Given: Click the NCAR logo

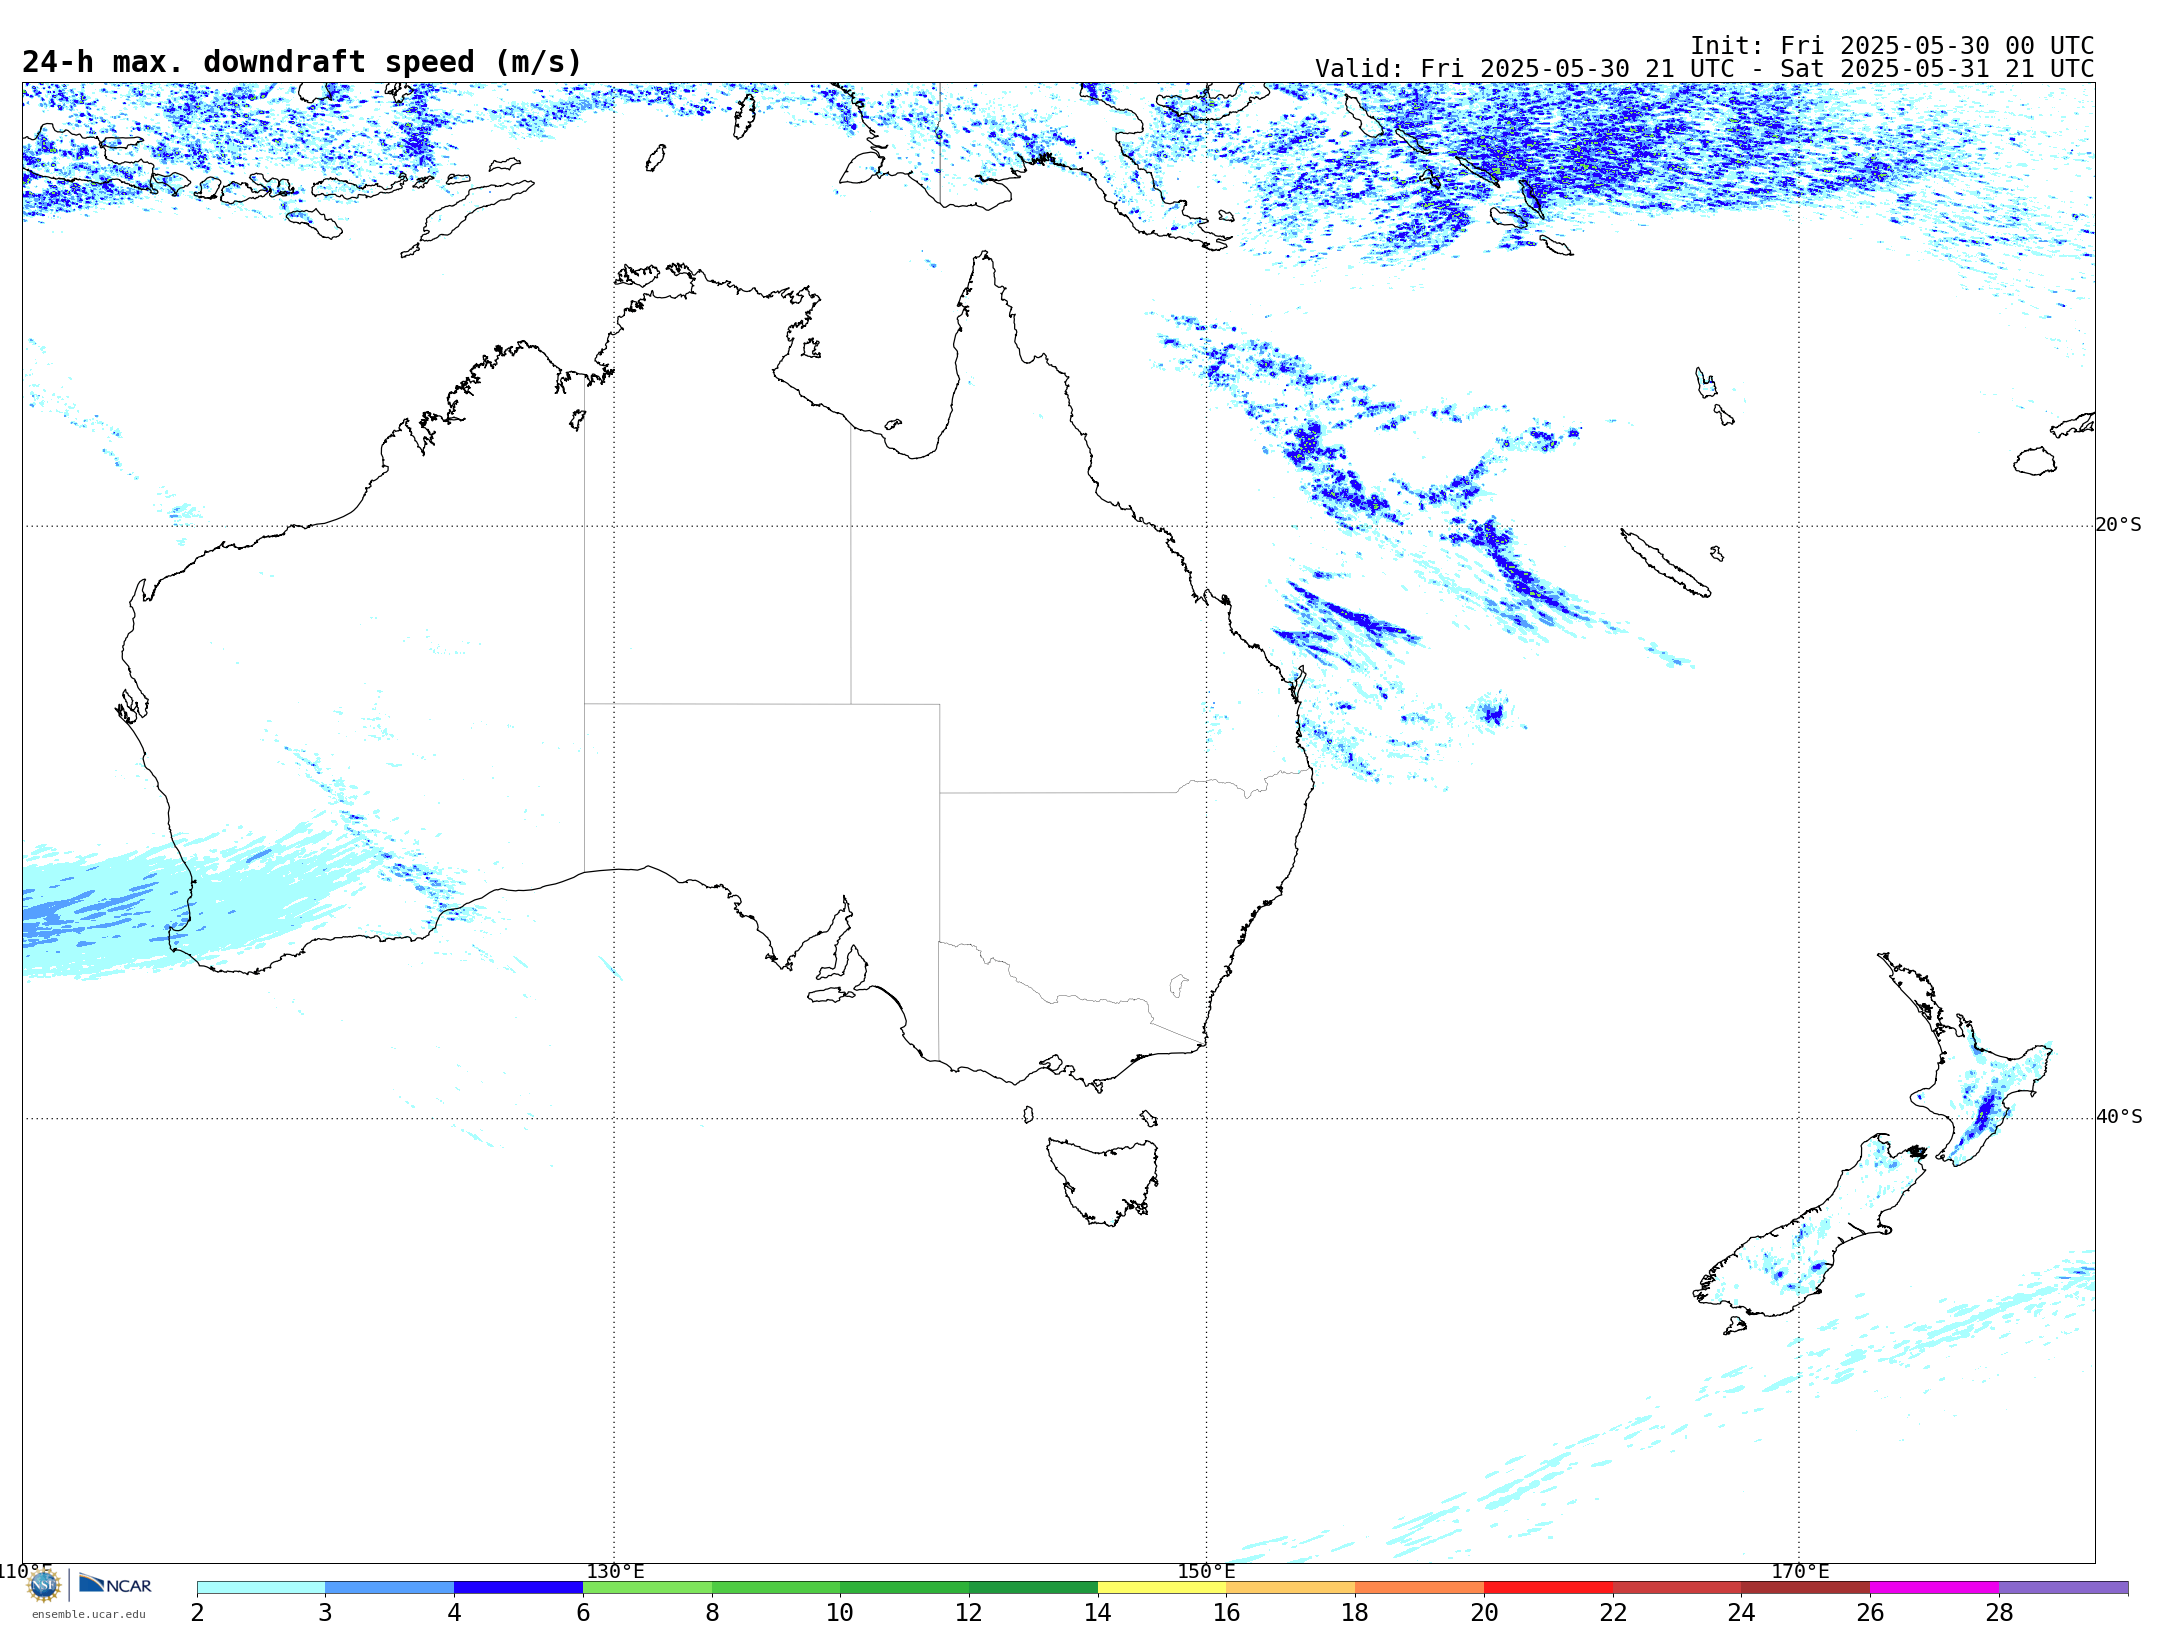Looking at the screenshot, I should (x=115, y=1584).
